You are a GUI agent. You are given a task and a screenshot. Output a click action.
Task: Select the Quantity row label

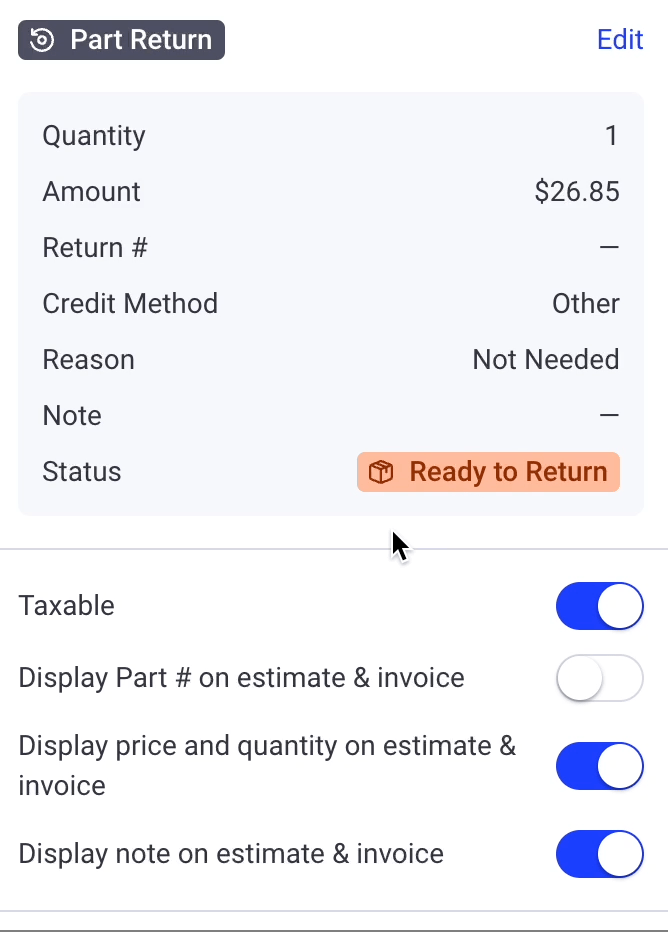pos(93,135)
